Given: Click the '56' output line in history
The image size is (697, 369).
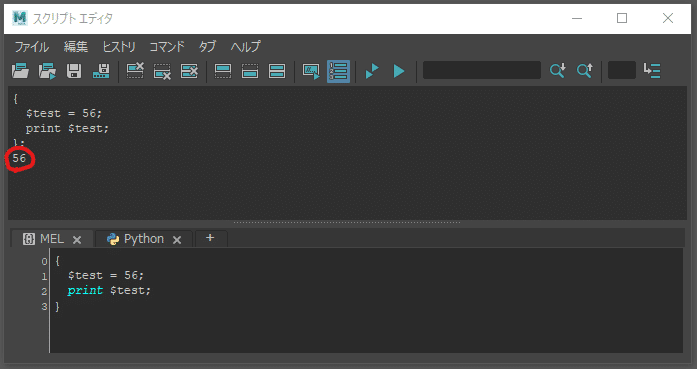Looking at the screenshot, I should (19, 158).
